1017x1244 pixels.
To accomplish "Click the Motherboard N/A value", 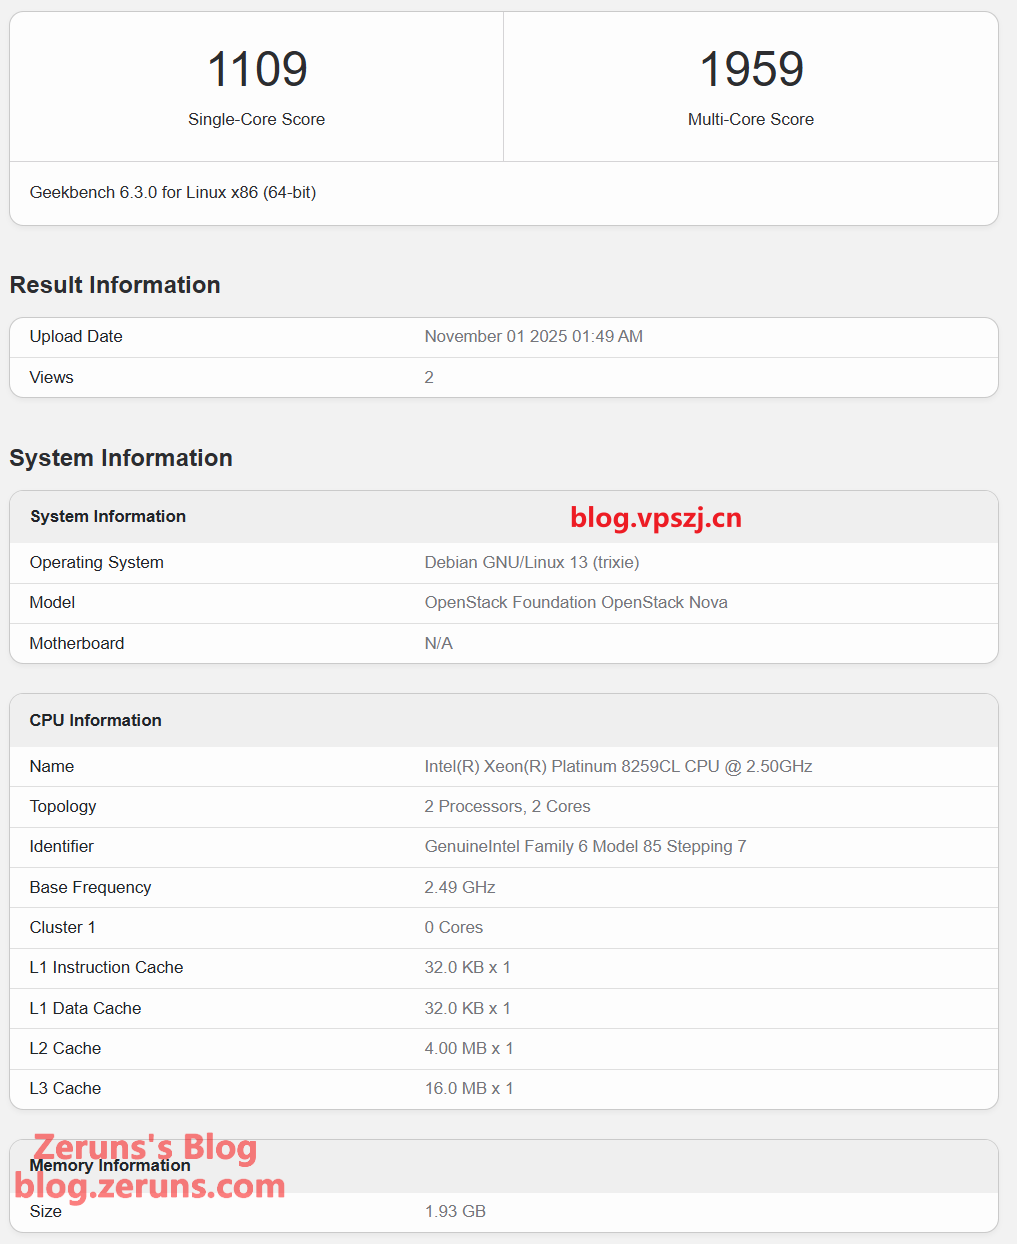I will [438, 643].
